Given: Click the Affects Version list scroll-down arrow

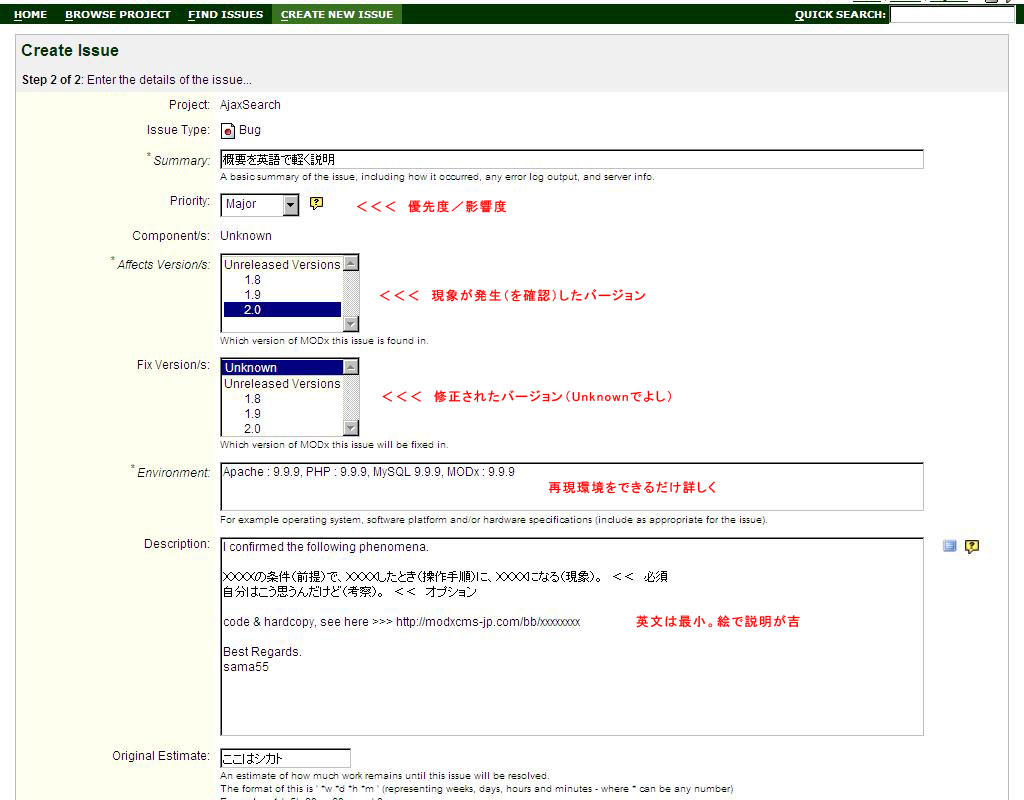Looking at the screenshot, I should (351, 323).
